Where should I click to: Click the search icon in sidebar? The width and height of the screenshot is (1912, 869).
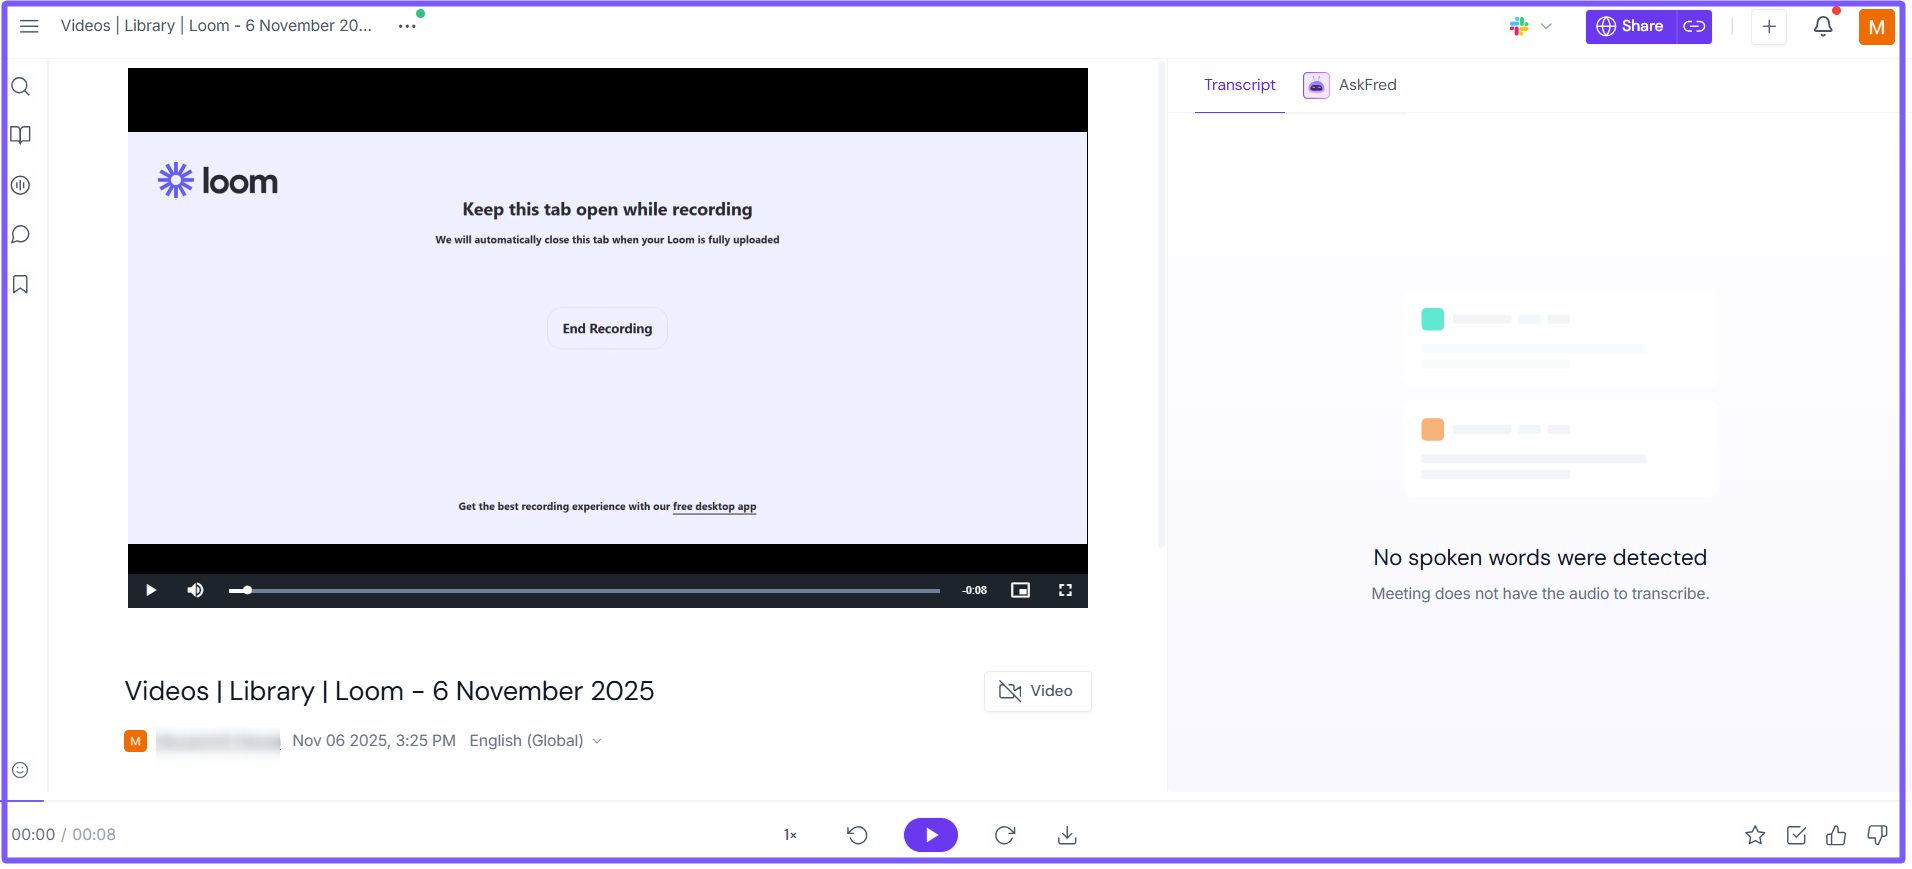pyautogui.click(x=20, y=87)
